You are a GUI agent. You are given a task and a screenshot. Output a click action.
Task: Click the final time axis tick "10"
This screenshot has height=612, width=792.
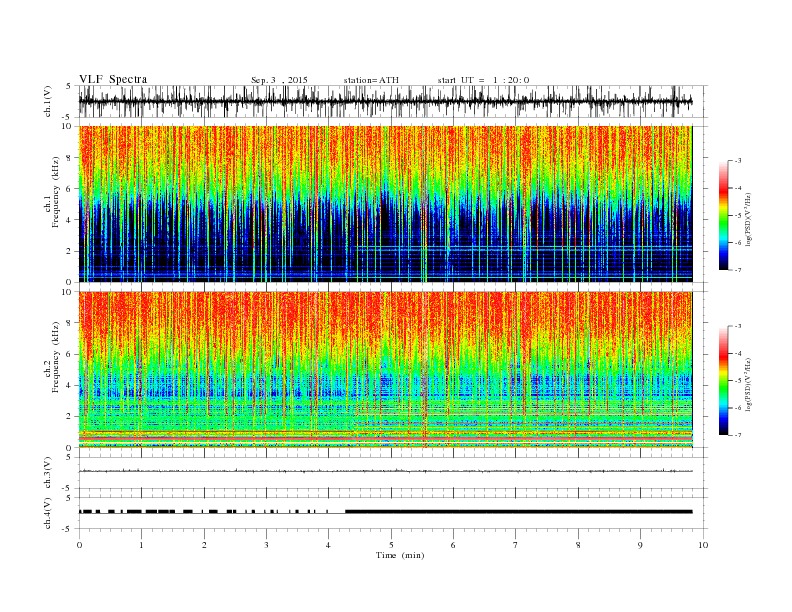tap(703, 545)
